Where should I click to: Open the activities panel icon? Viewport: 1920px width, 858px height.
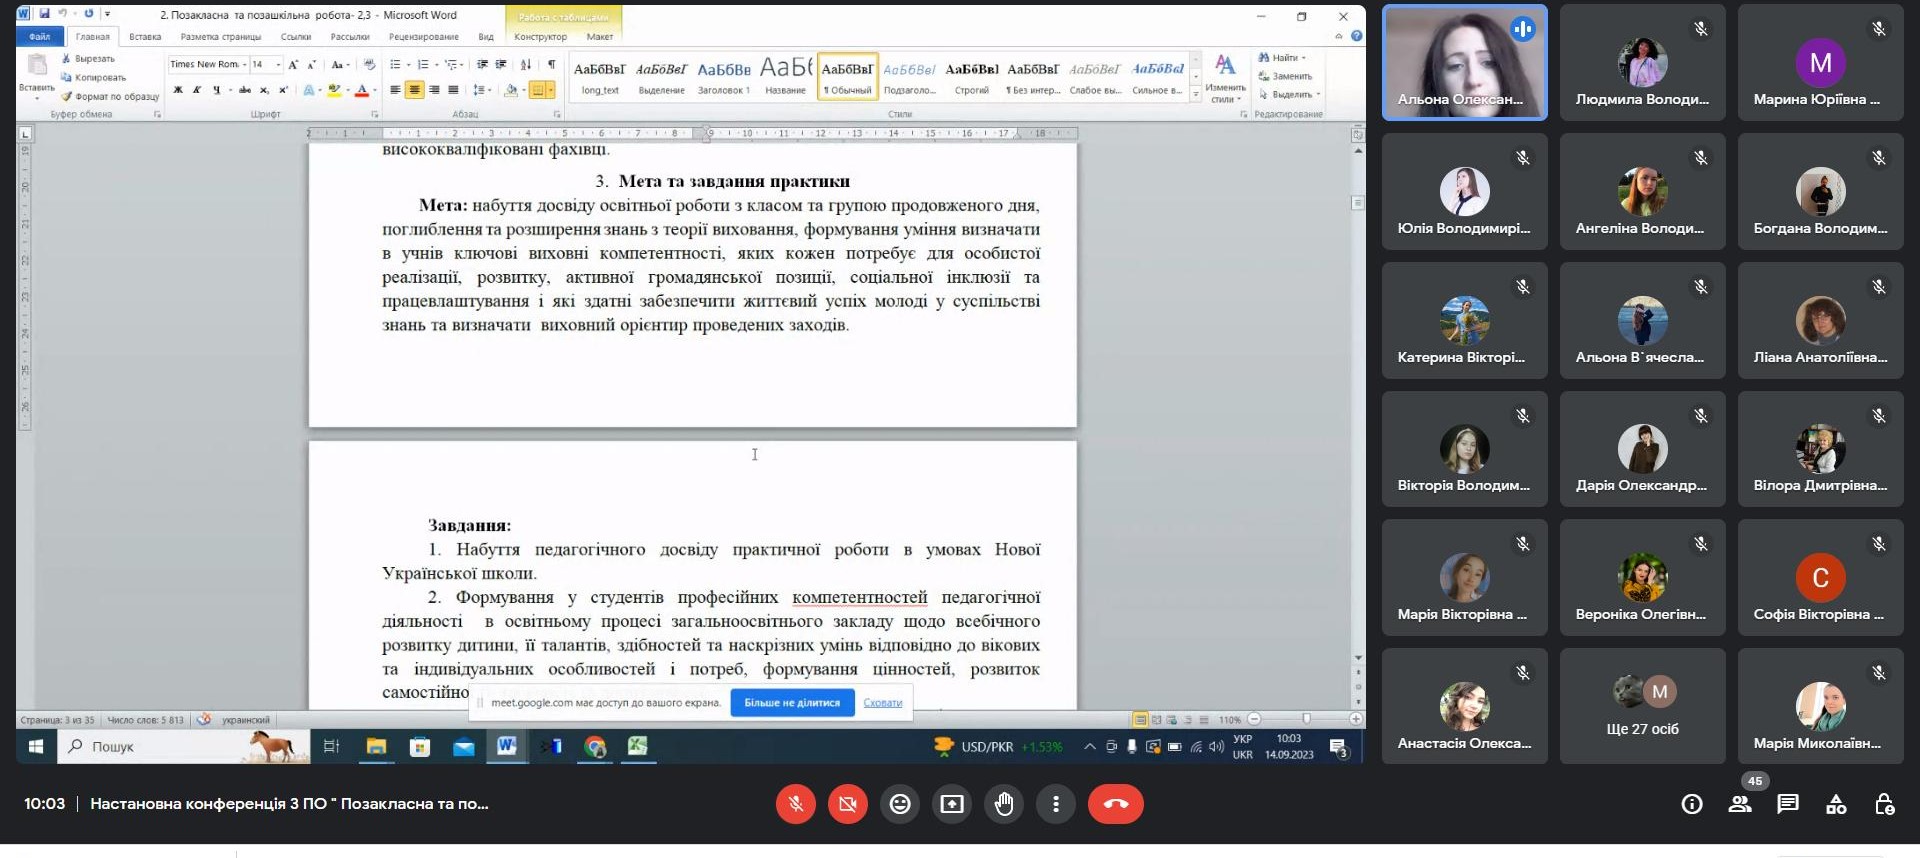pos(1836,804)
